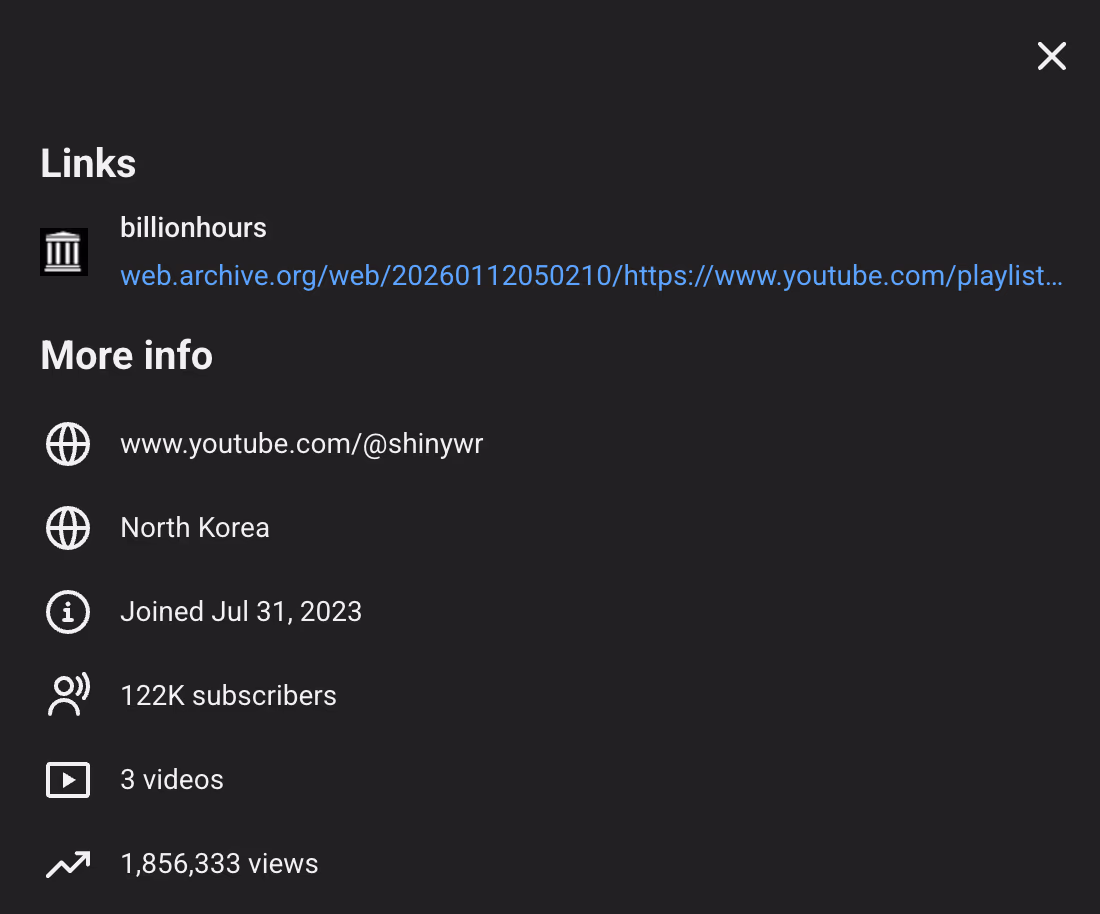Click the info icon next to join date
This screenshot has width=1100, height=914.
(x=68, y=612)
